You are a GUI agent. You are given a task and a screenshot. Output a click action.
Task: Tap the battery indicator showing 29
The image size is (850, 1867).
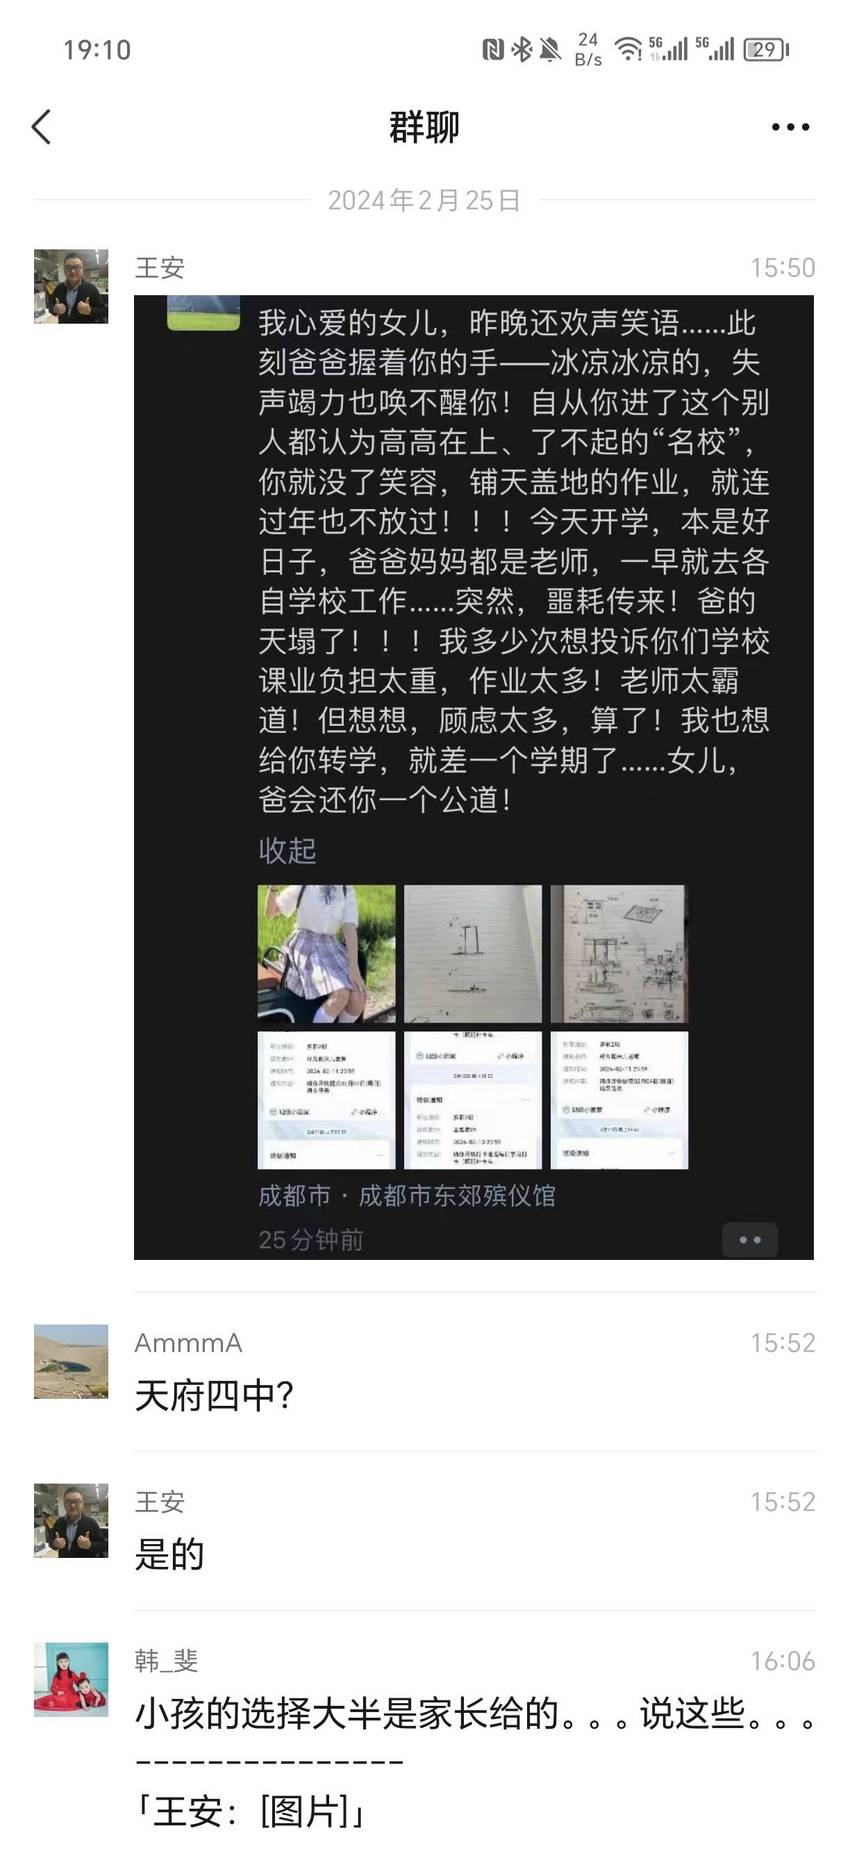coord(766,49)
